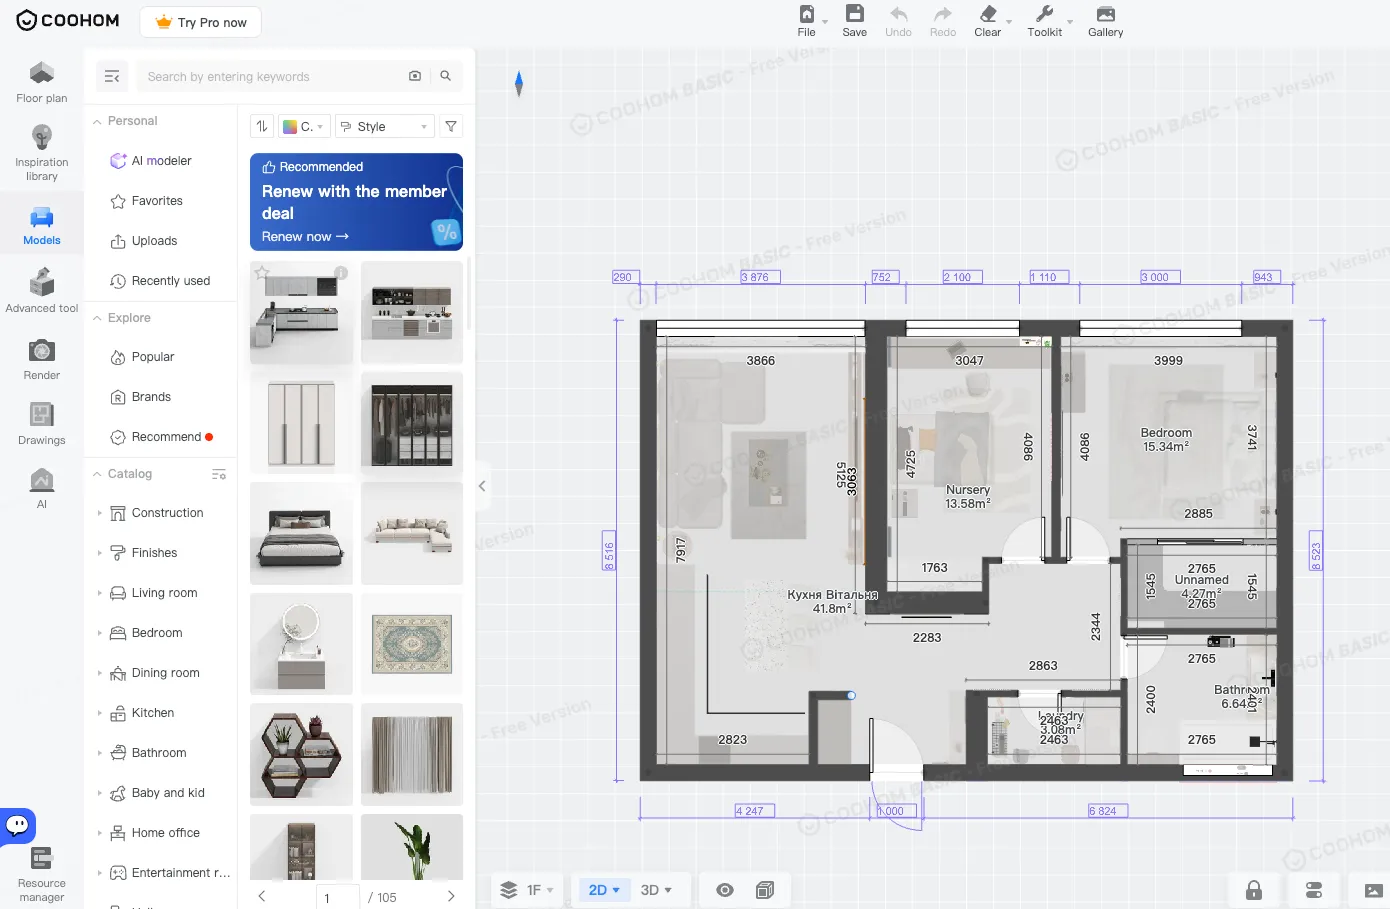Open the Drawings panel
This screenshot has width=1390, height=909.
pyautogui.click(x=42, y=424)
